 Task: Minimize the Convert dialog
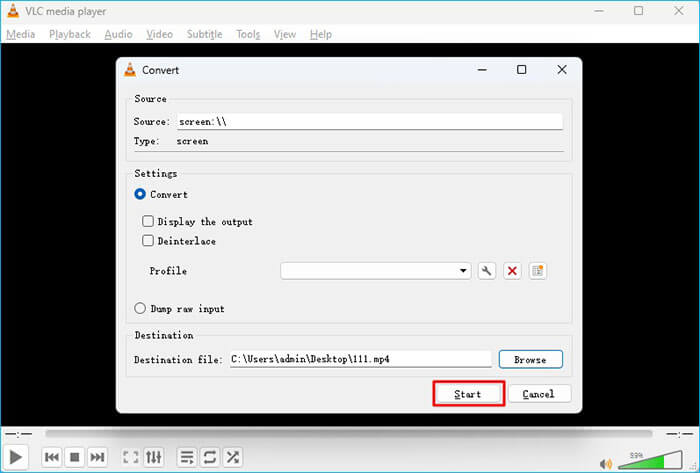pos(482,70)
